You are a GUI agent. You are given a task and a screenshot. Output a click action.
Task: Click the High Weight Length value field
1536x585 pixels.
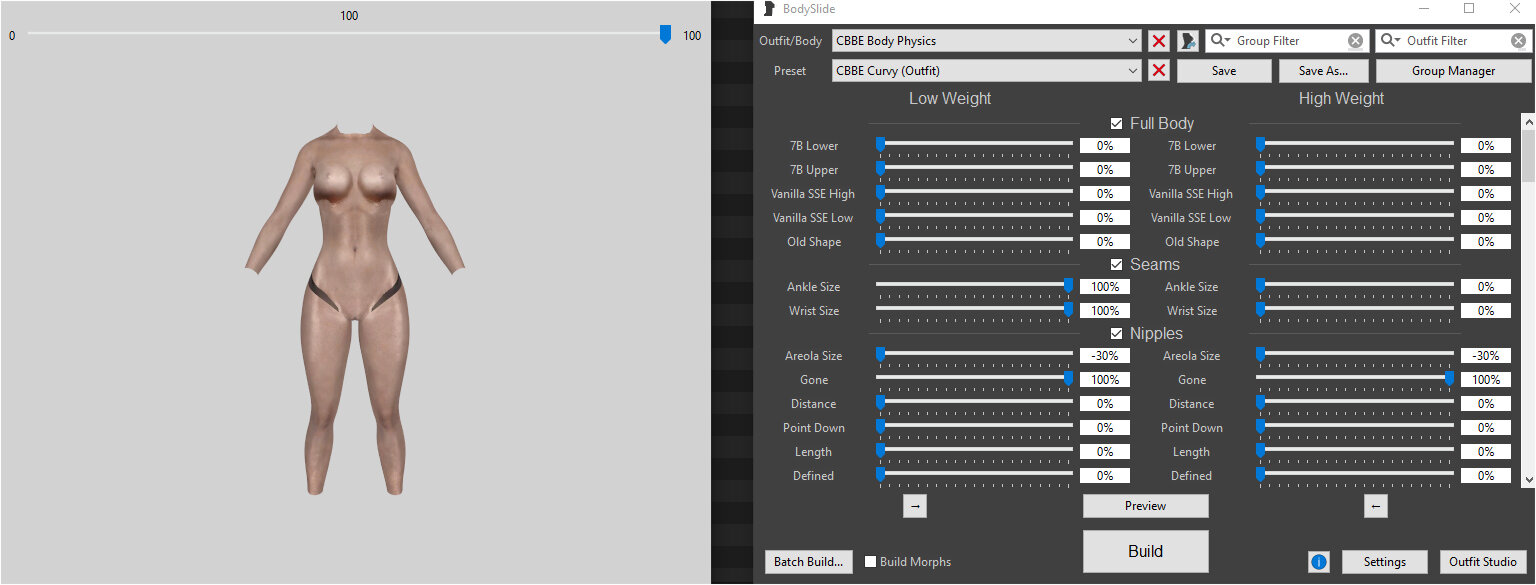point(1486,452)
